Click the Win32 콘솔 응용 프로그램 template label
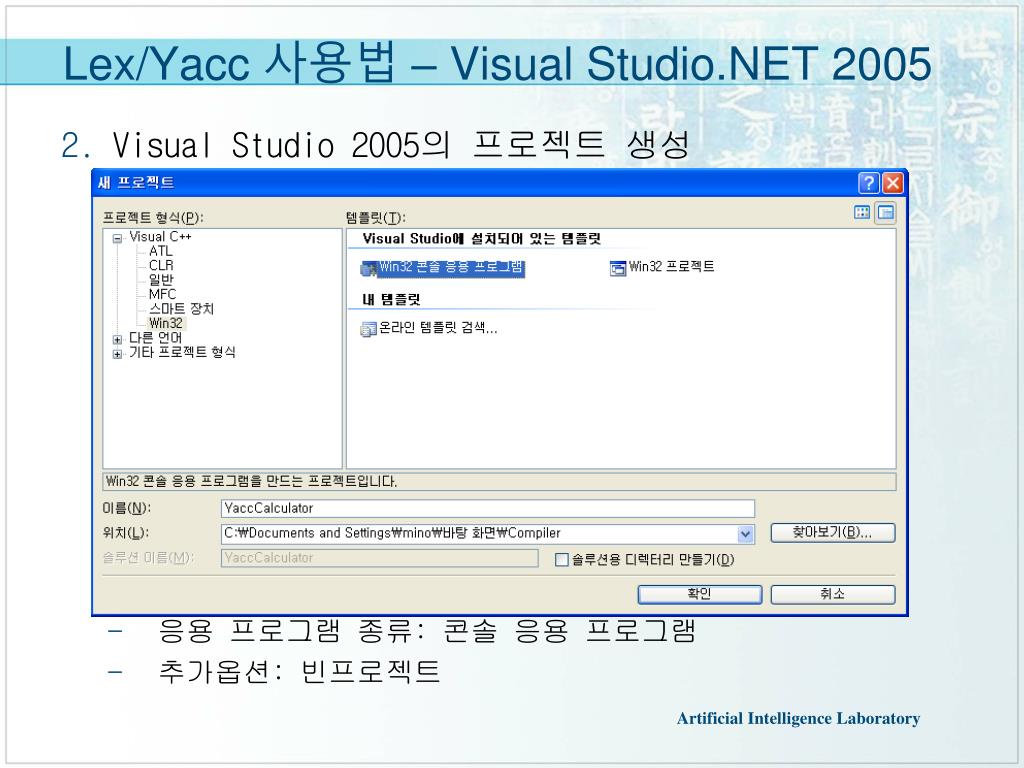Viewport: 1024px width, 768px height. point(451,267)
